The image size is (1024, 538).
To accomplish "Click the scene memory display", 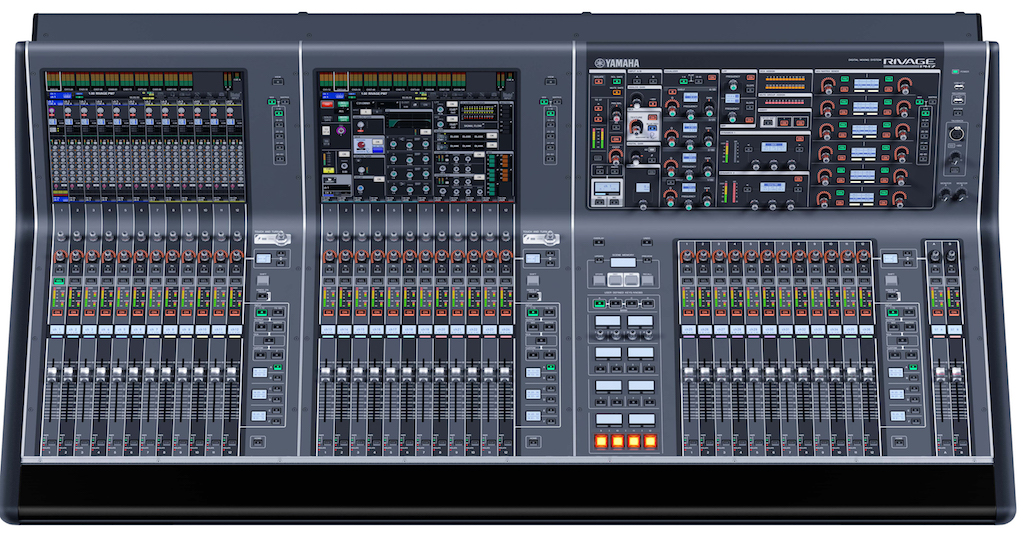I will [622, 262].
